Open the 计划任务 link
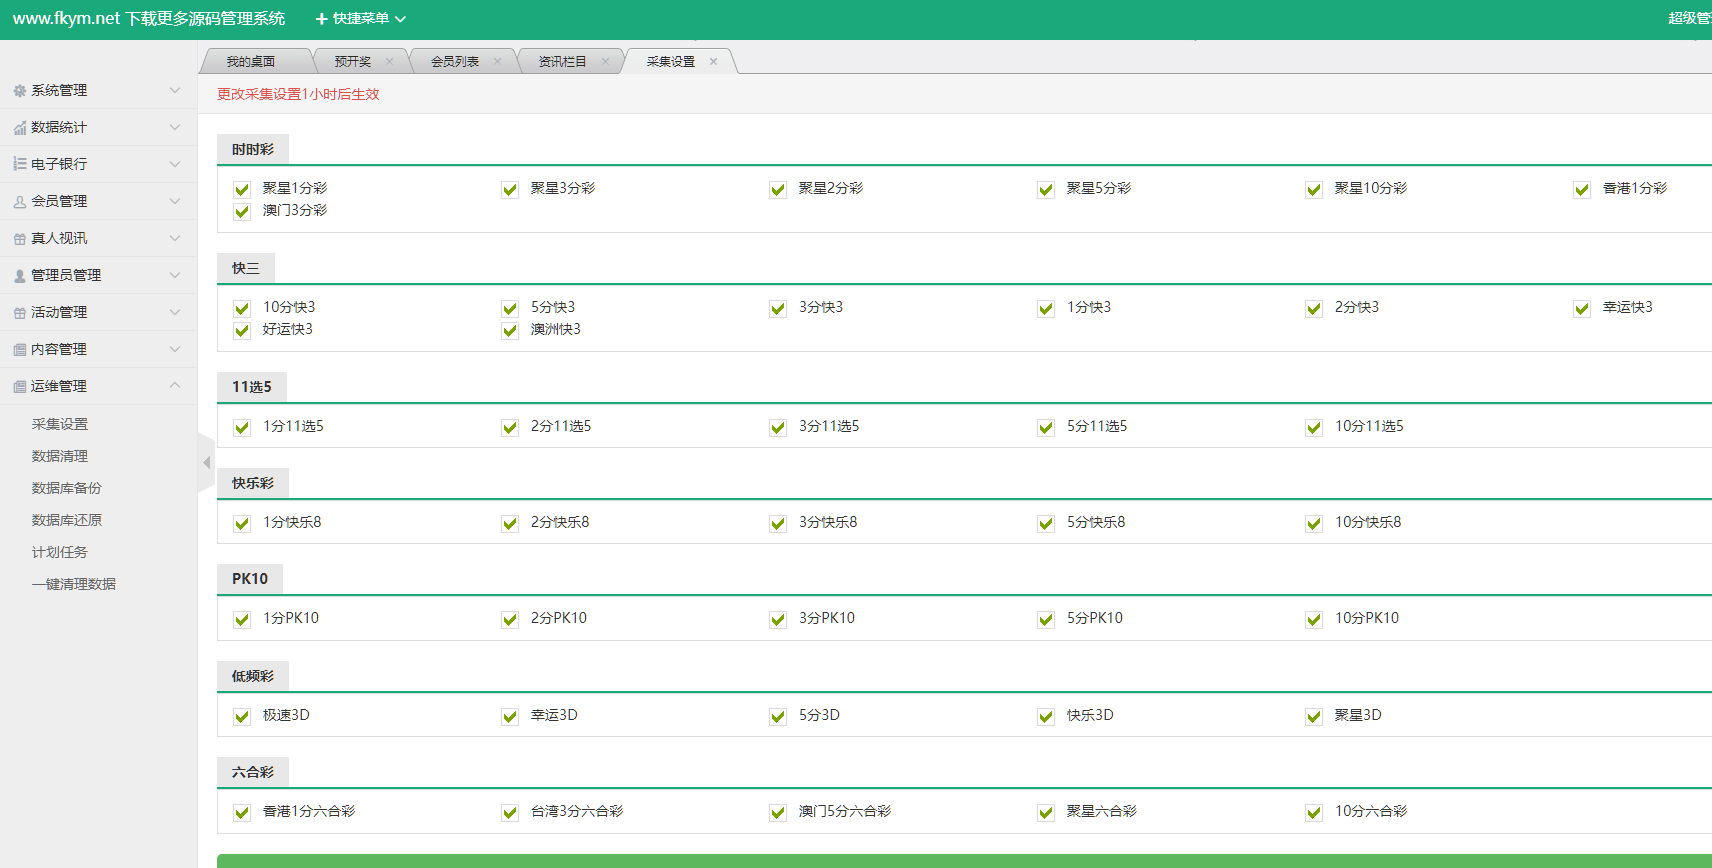This screenshot has height=868, width=1712. pyautogui.click(x=59, y=552)
